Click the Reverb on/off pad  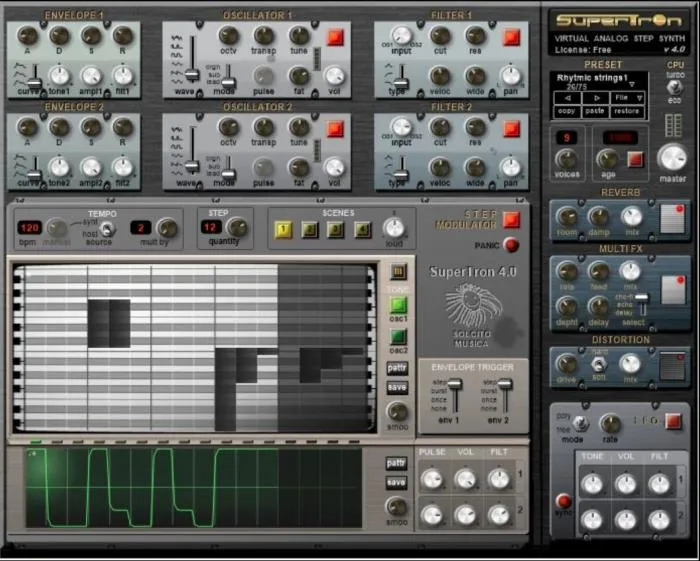672,218
